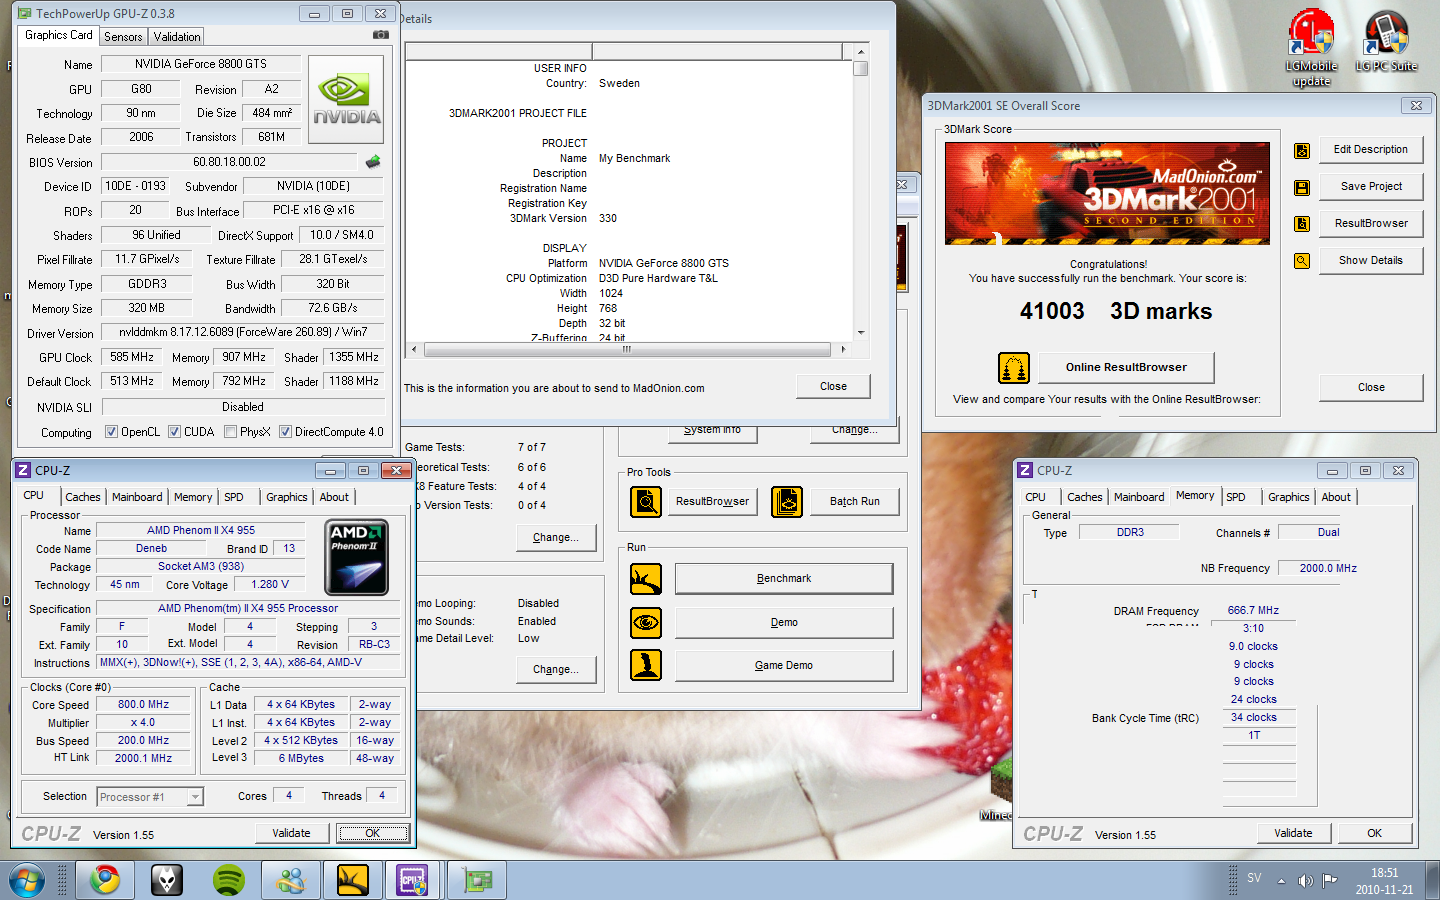Click the Benchmark run icon

click(x=646, y=579)
